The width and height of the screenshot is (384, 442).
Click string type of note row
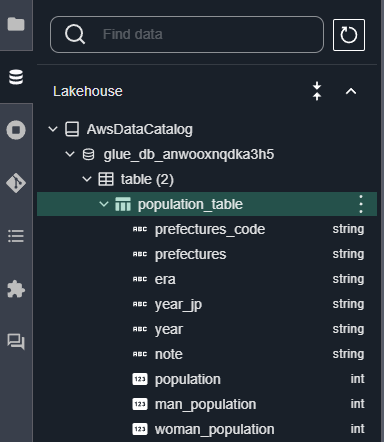coord(348,354)
